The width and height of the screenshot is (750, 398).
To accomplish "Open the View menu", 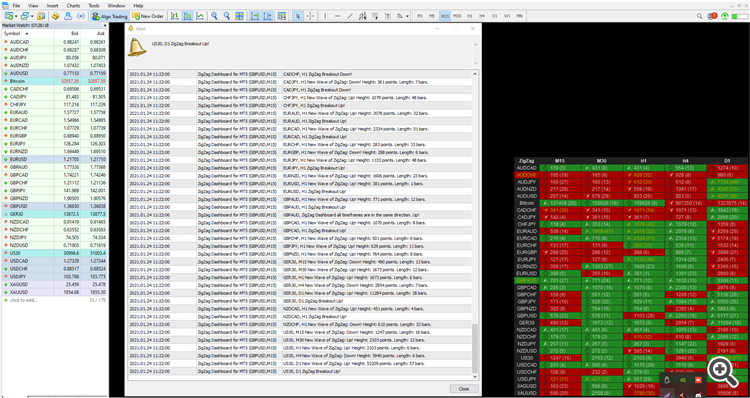I will point(33,6).
